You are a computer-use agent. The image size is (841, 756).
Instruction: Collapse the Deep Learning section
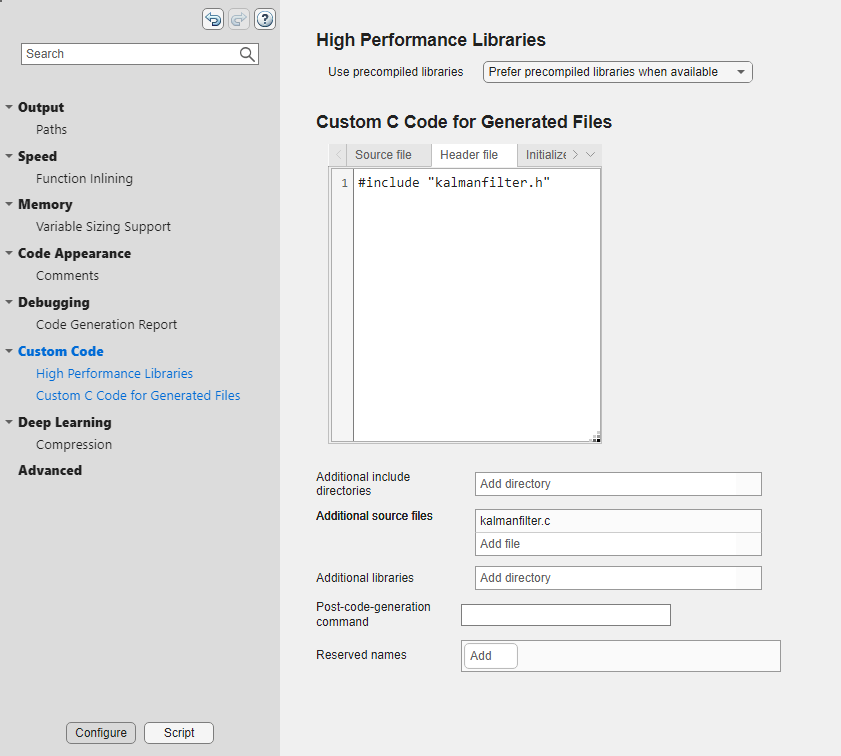pos(9,422)
